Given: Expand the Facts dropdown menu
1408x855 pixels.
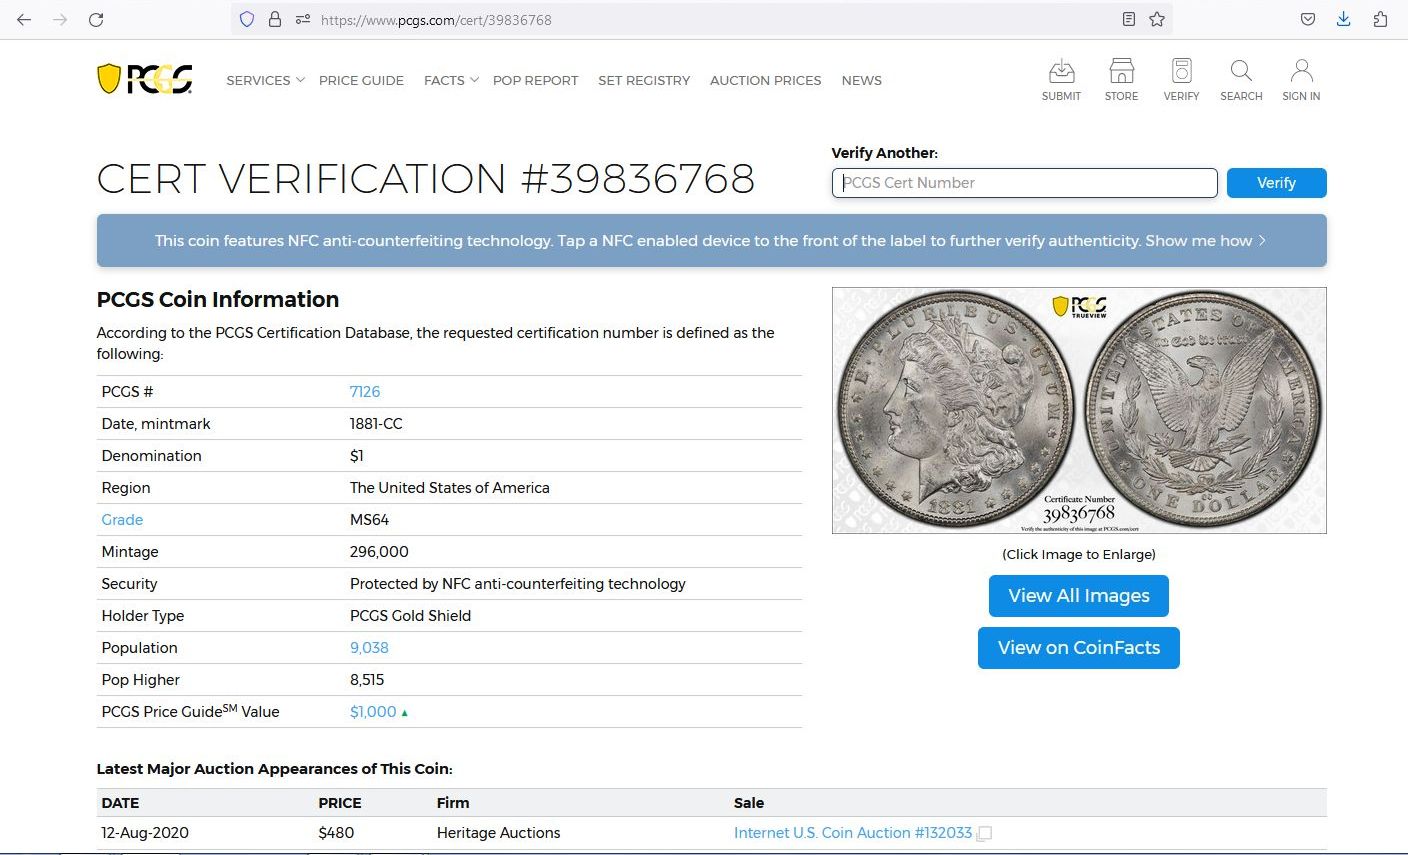Looking at the screenshot, I should 451,80.
